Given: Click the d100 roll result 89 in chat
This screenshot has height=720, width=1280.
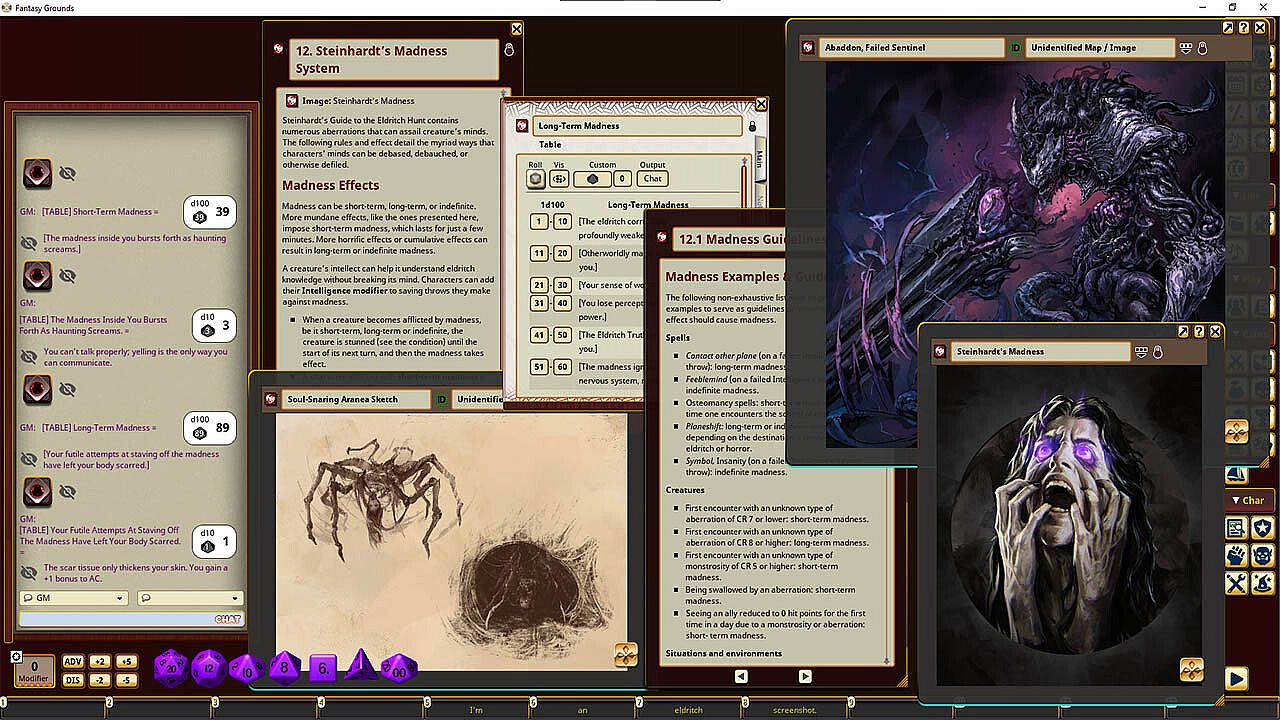Looking at the screenshot, I should click(x=210, y=428).
